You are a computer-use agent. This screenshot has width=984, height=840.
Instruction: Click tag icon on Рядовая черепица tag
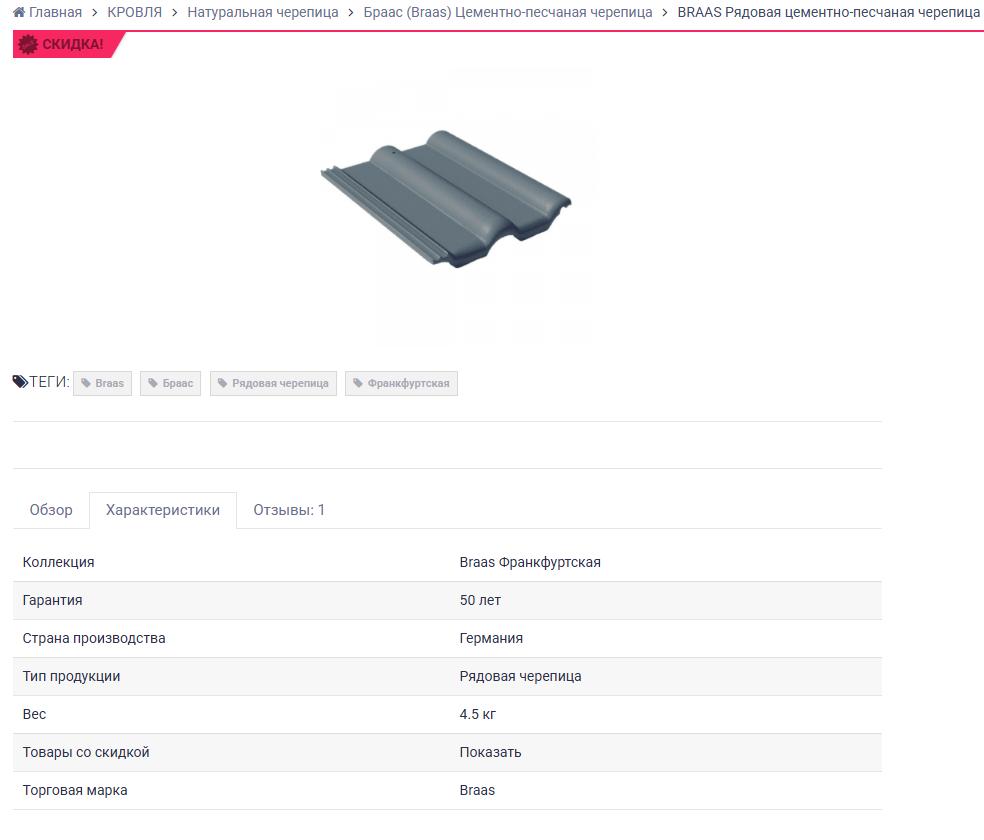click(x=222, y=383)
